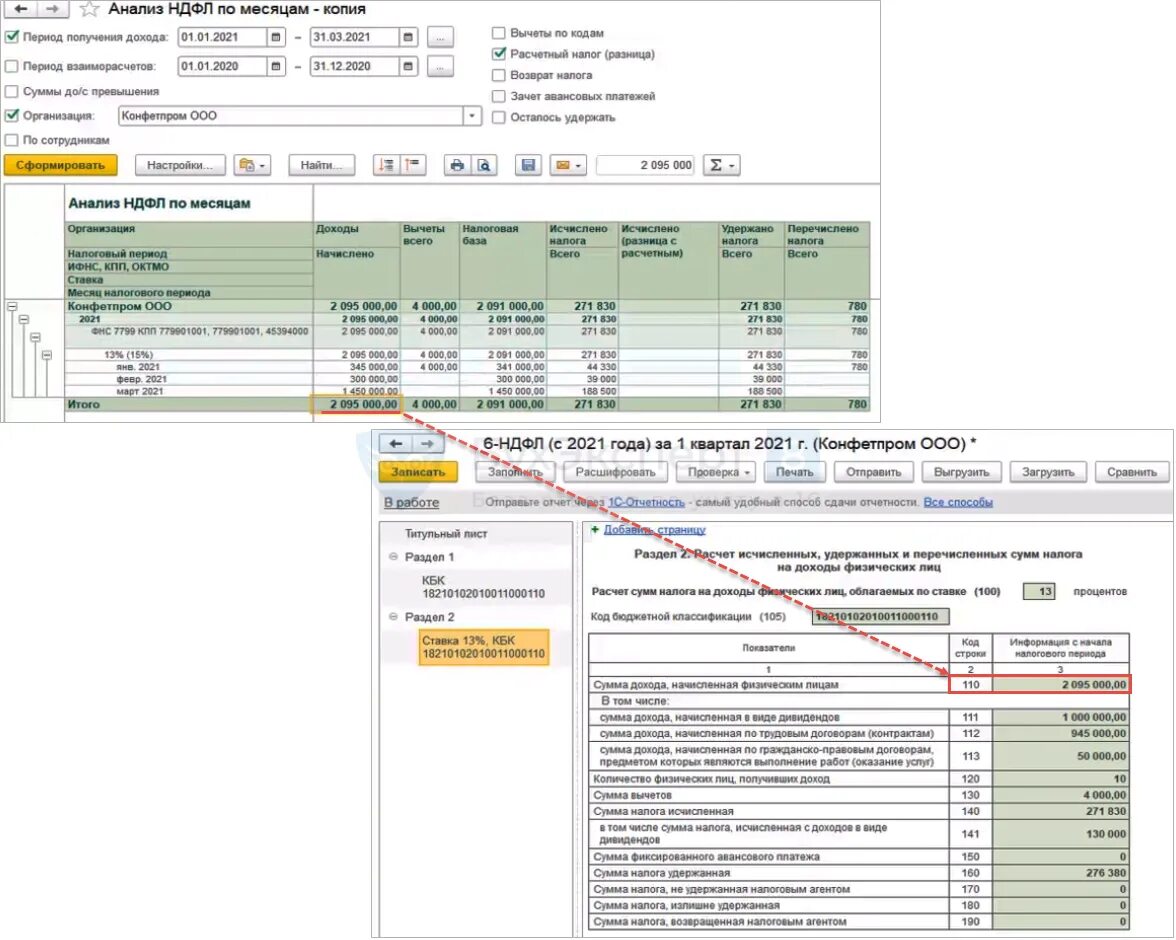Click Записать in the 6-НДФЛ form
The height and width of the screenshot is (940, 1176).
[418, 472]
